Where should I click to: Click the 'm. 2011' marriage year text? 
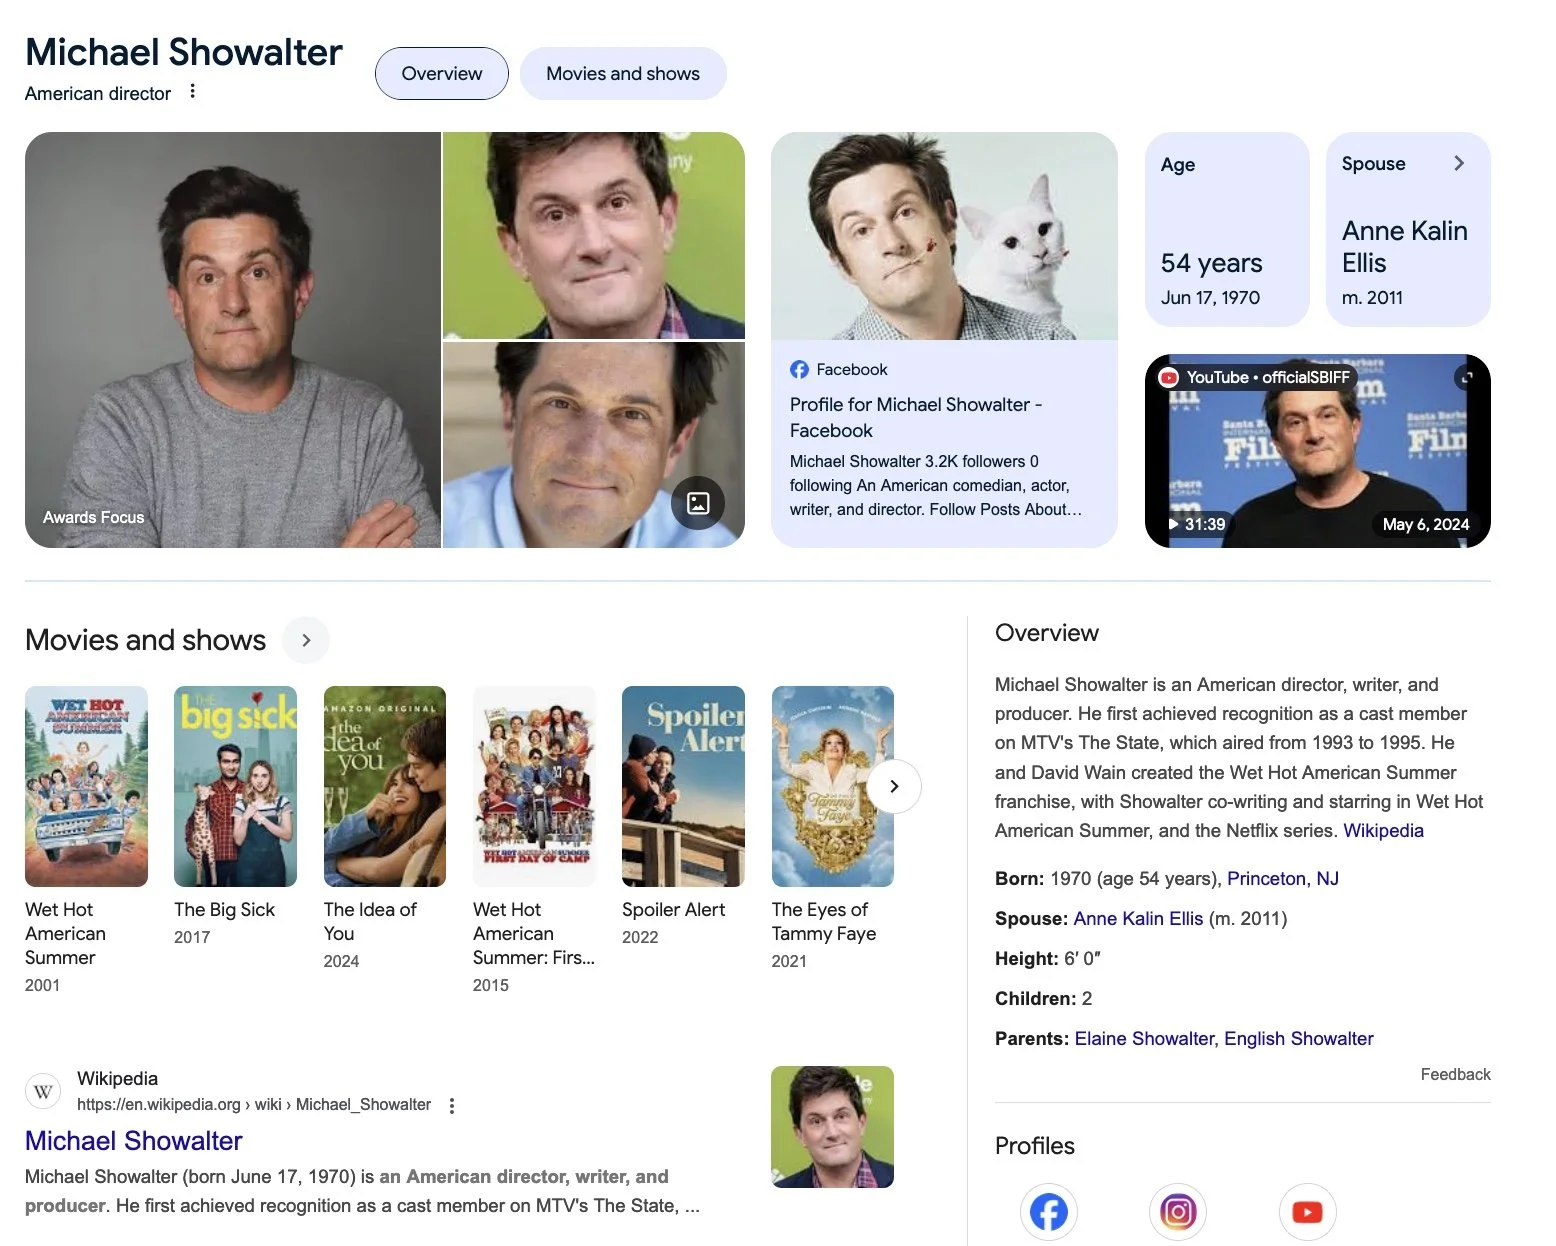(x=1372, y=297)
